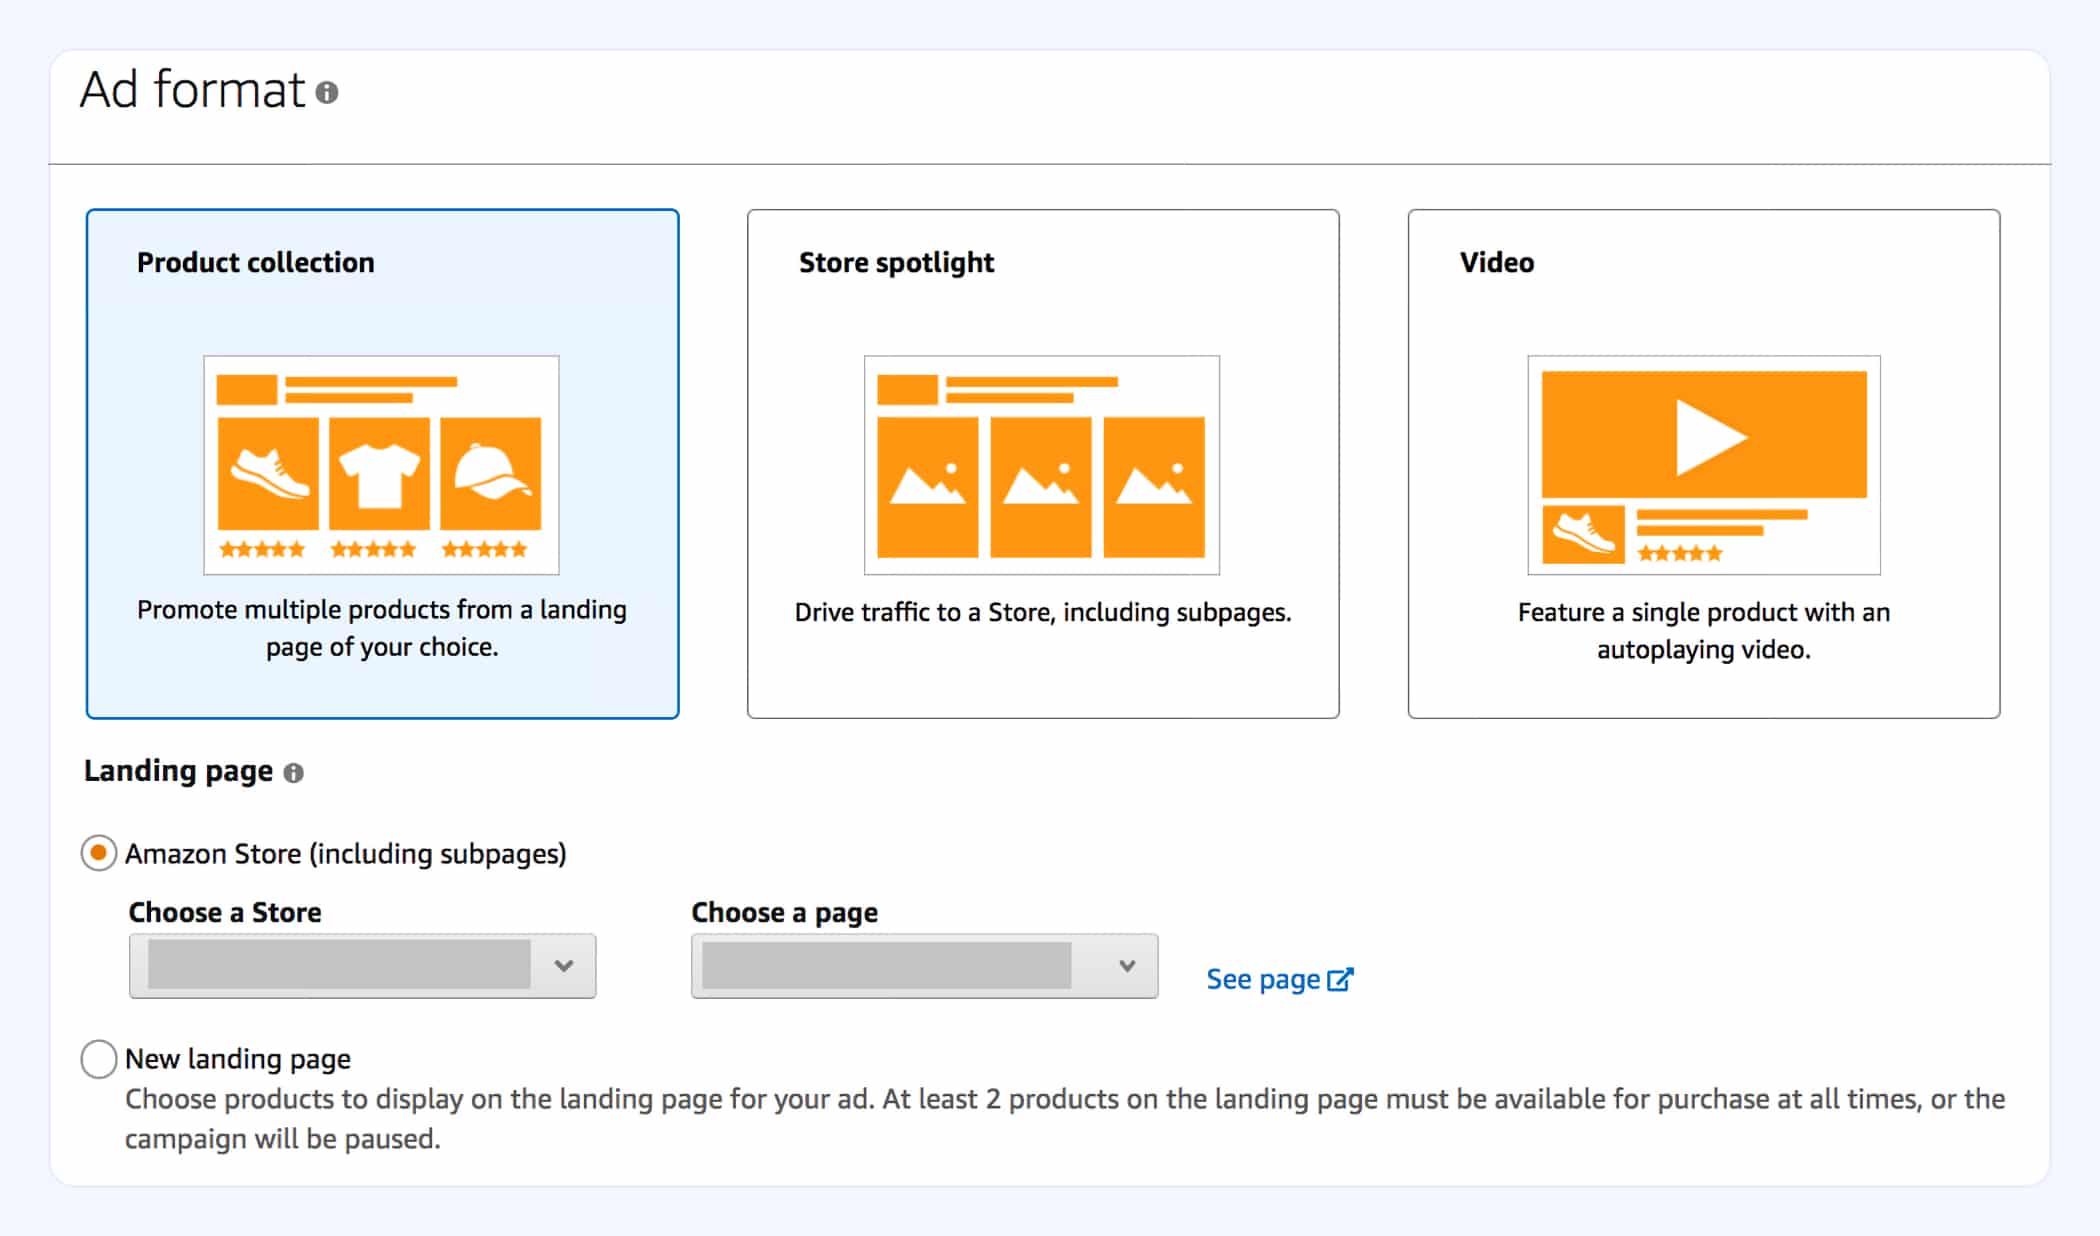
Task: Open the See page link
Action: (x=1280, y=979)
